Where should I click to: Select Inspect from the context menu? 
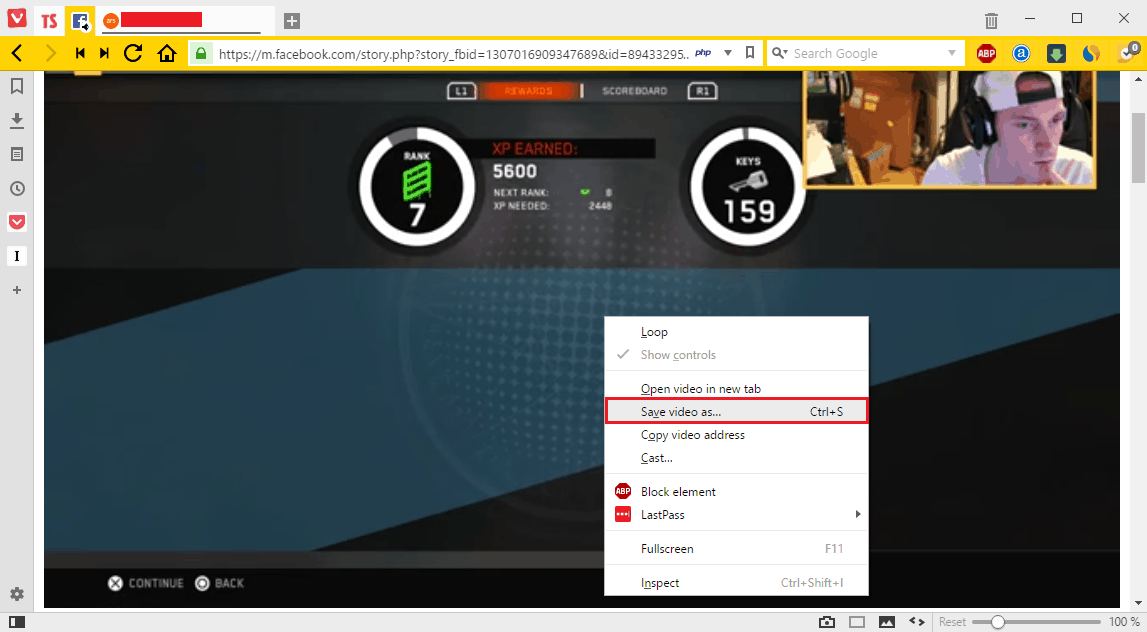[x=737, y=583]
